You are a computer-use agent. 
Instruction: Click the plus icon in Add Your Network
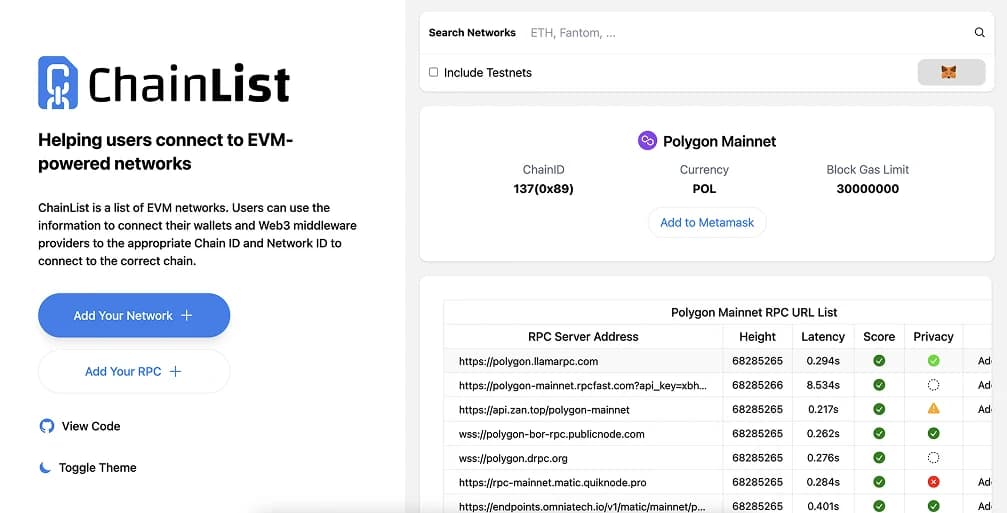click(x=186, y=315)
